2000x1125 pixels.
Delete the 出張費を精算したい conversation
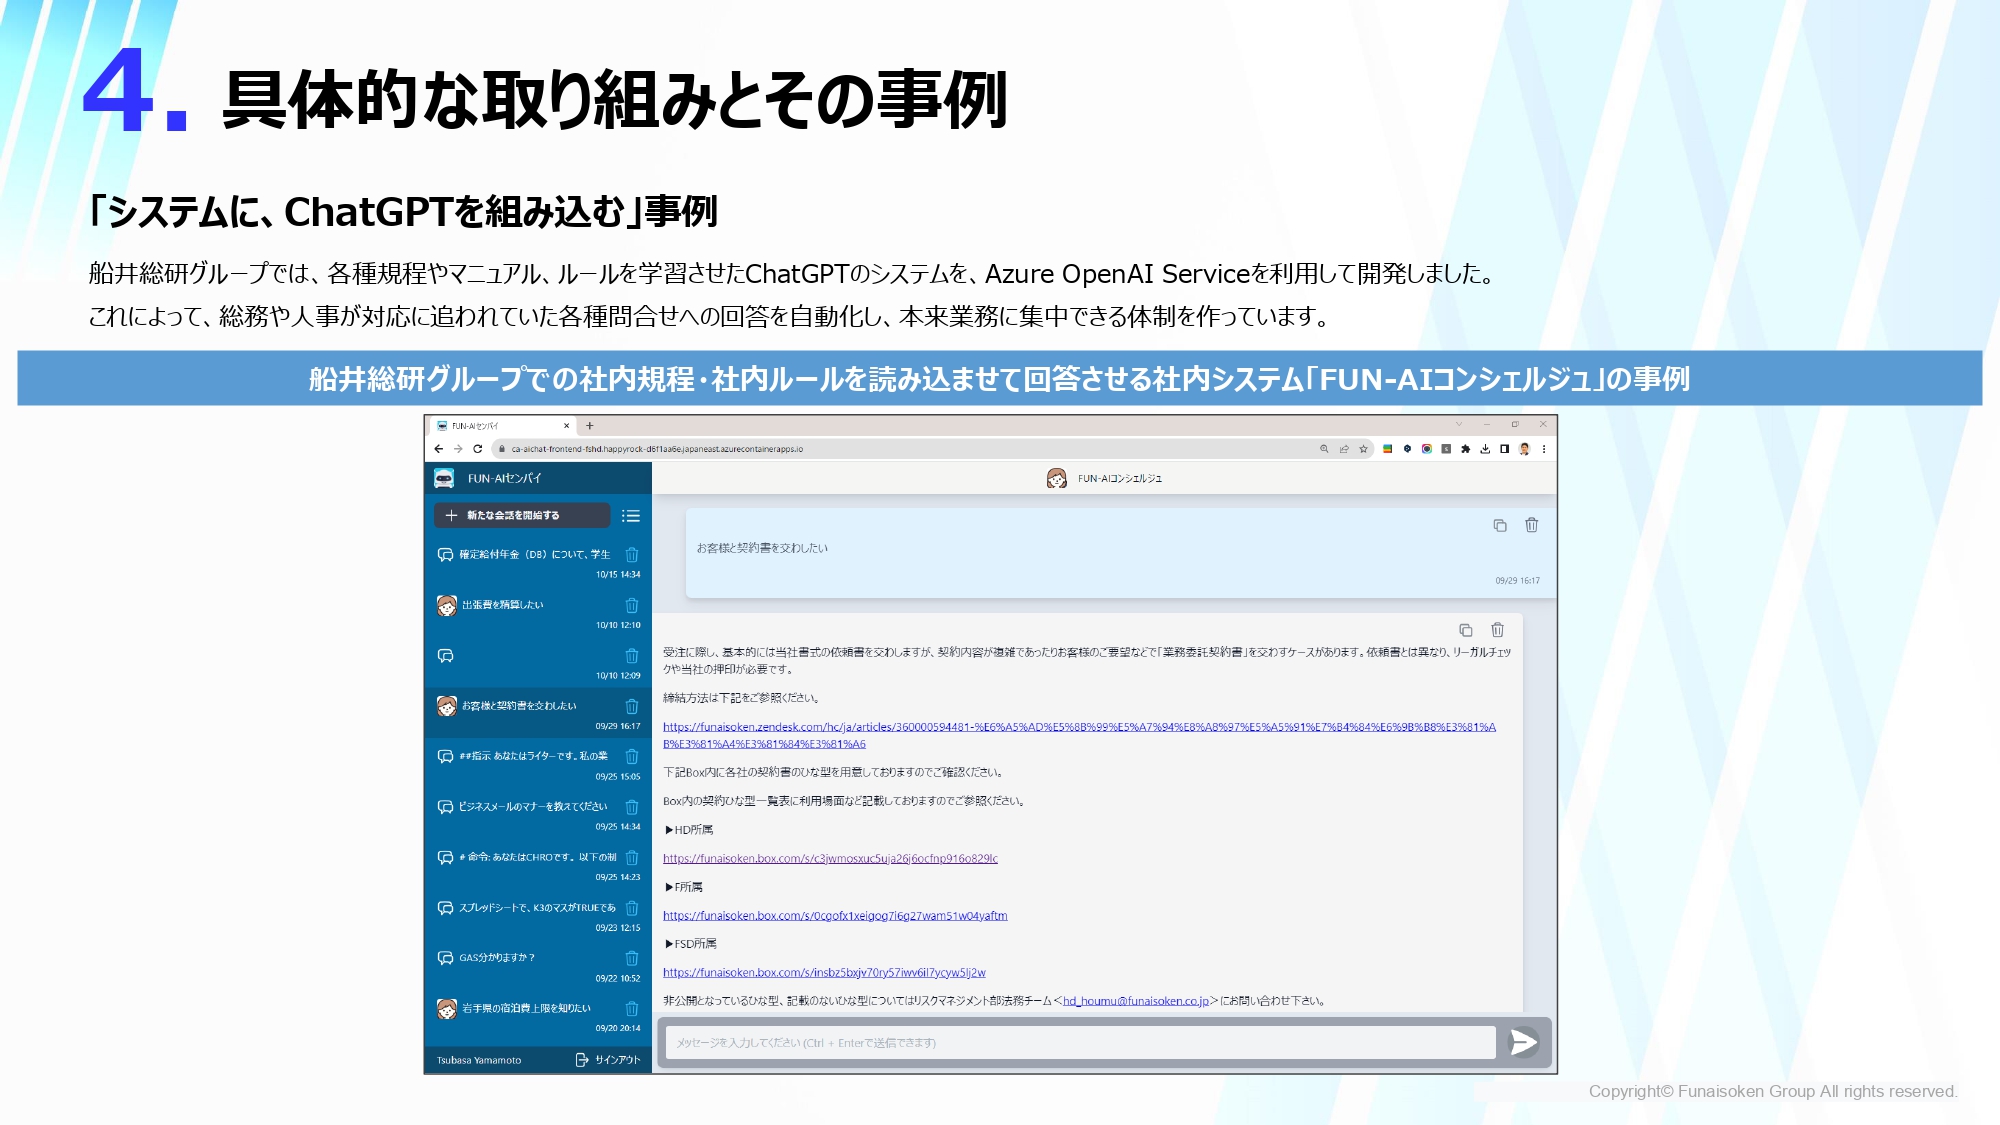632,606
